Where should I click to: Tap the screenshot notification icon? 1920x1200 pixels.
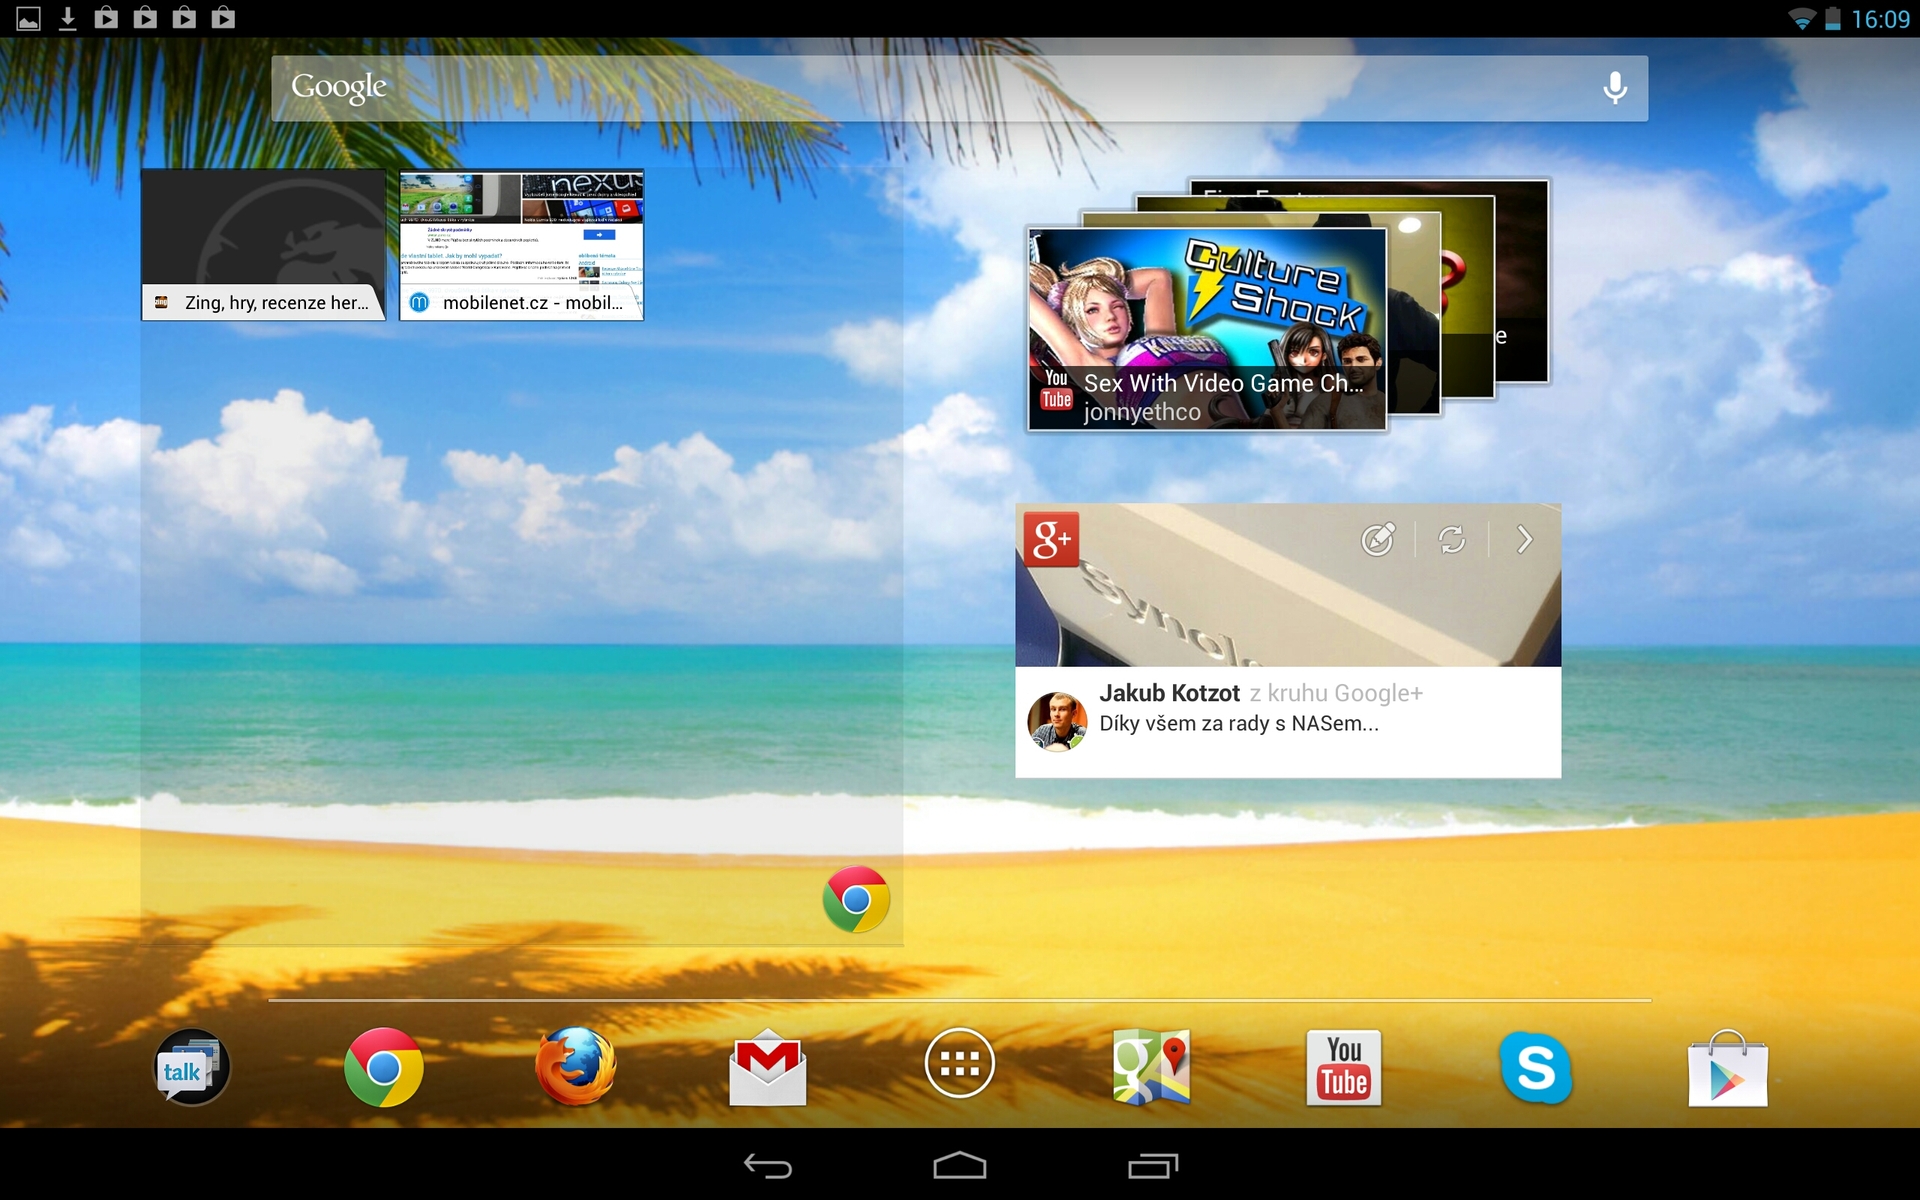pyautogui.click(x=28, y=18)
